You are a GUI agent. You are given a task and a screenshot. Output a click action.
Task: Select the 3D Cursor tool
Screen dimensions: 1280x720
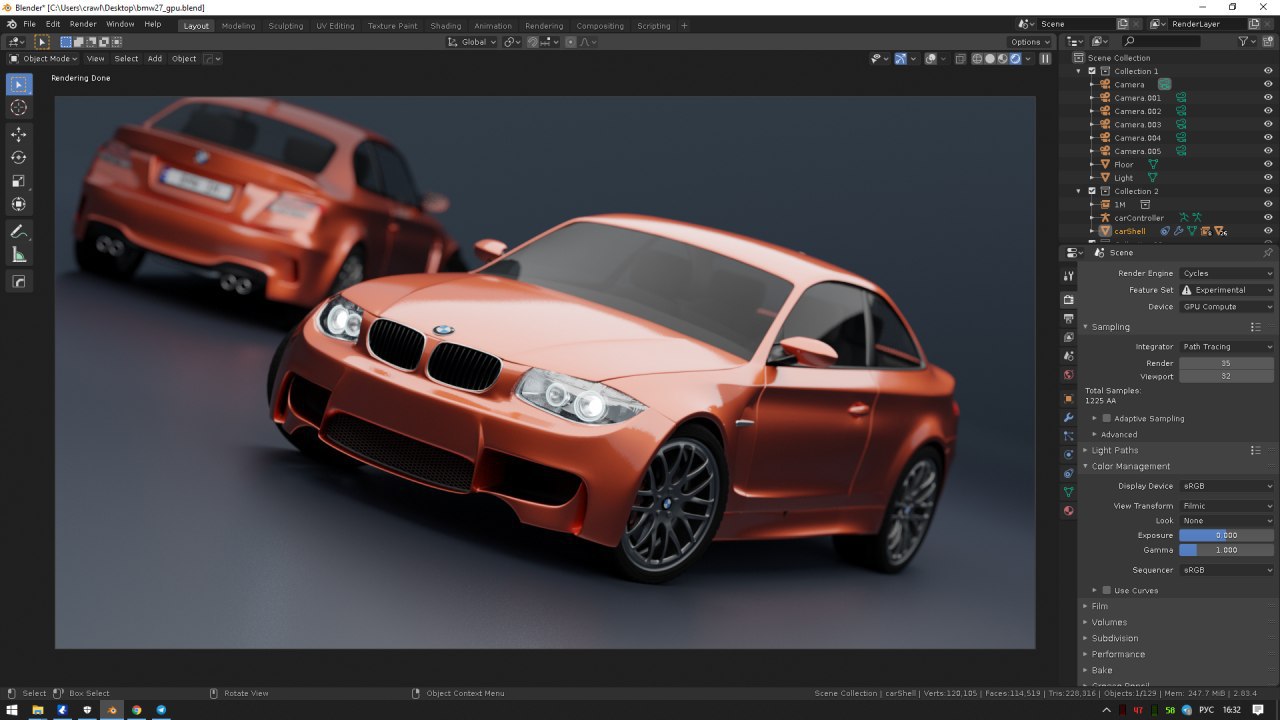(19, 108)
